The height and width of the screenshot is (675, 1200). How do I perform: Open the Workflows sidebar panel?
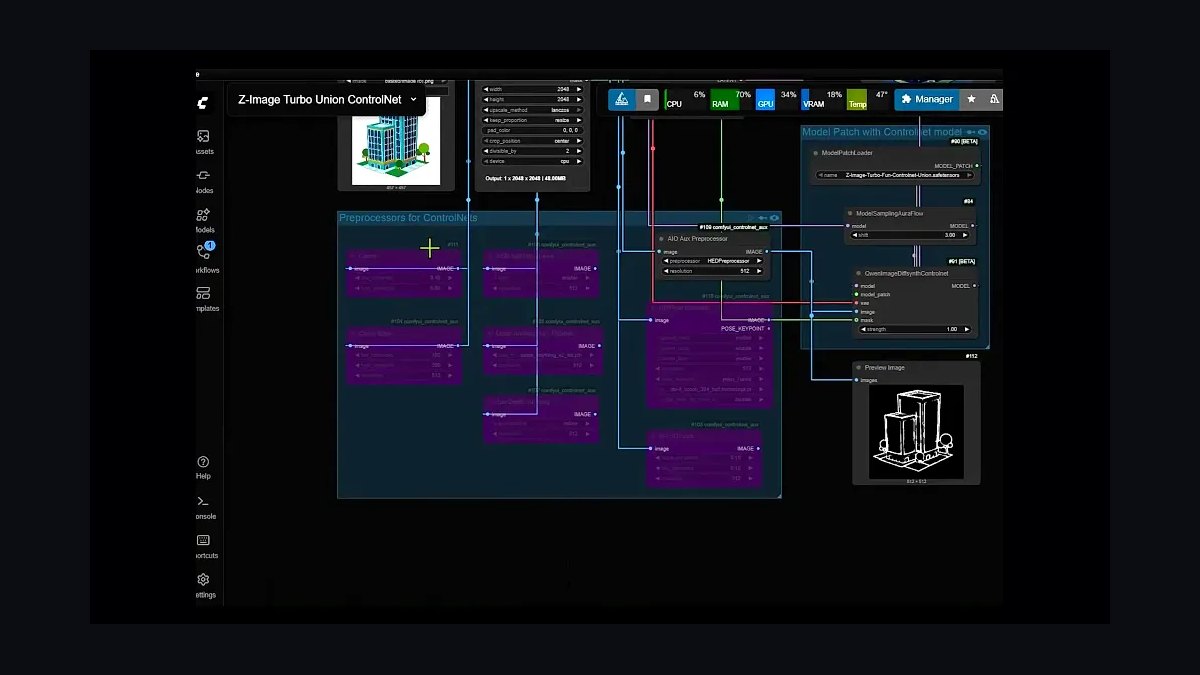click(x=205, y=259)
